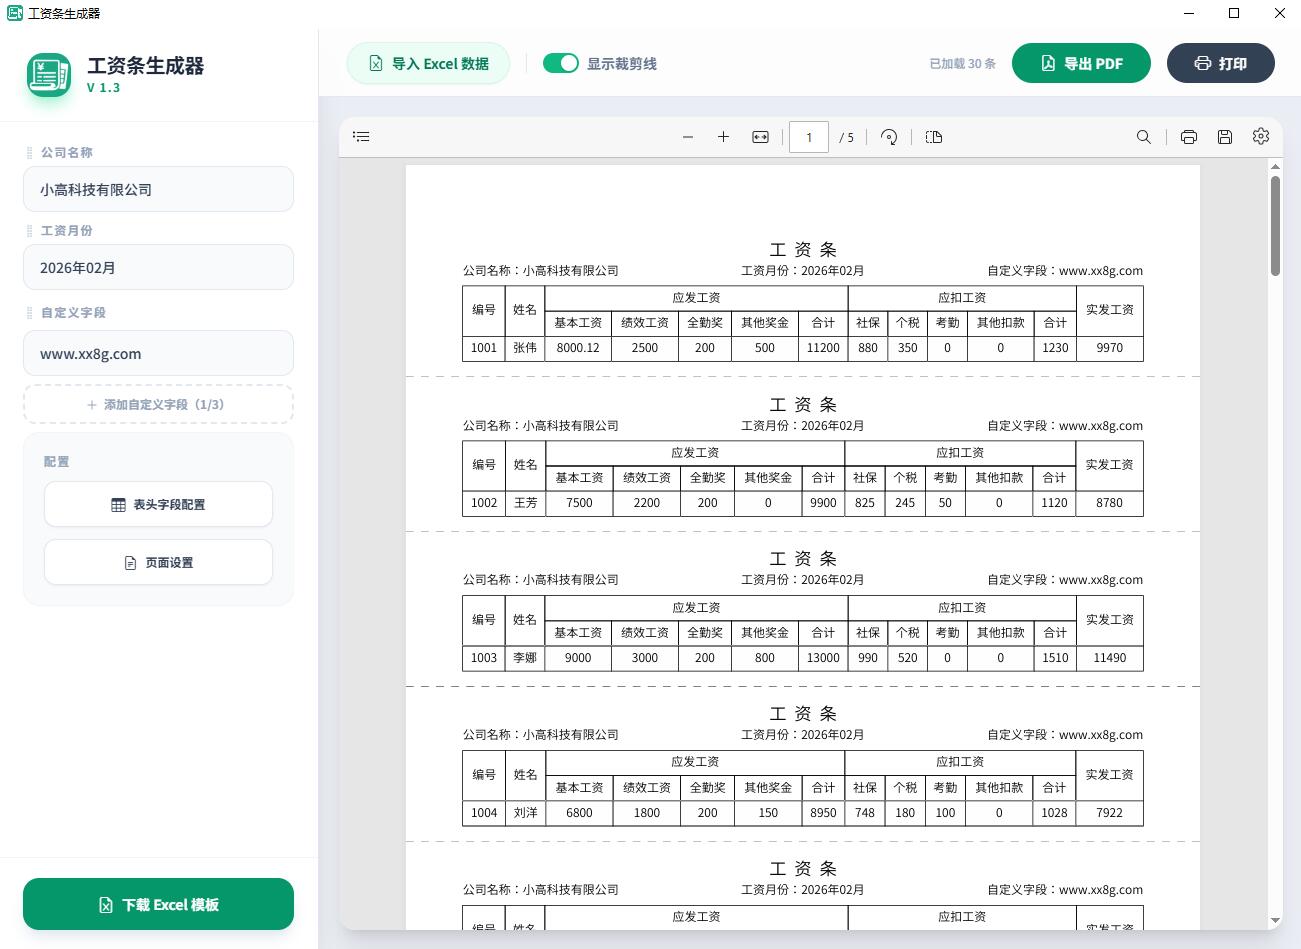Rotate the preview page
This screenshot has height=949, width=1301.
click(x=889, y=137)
